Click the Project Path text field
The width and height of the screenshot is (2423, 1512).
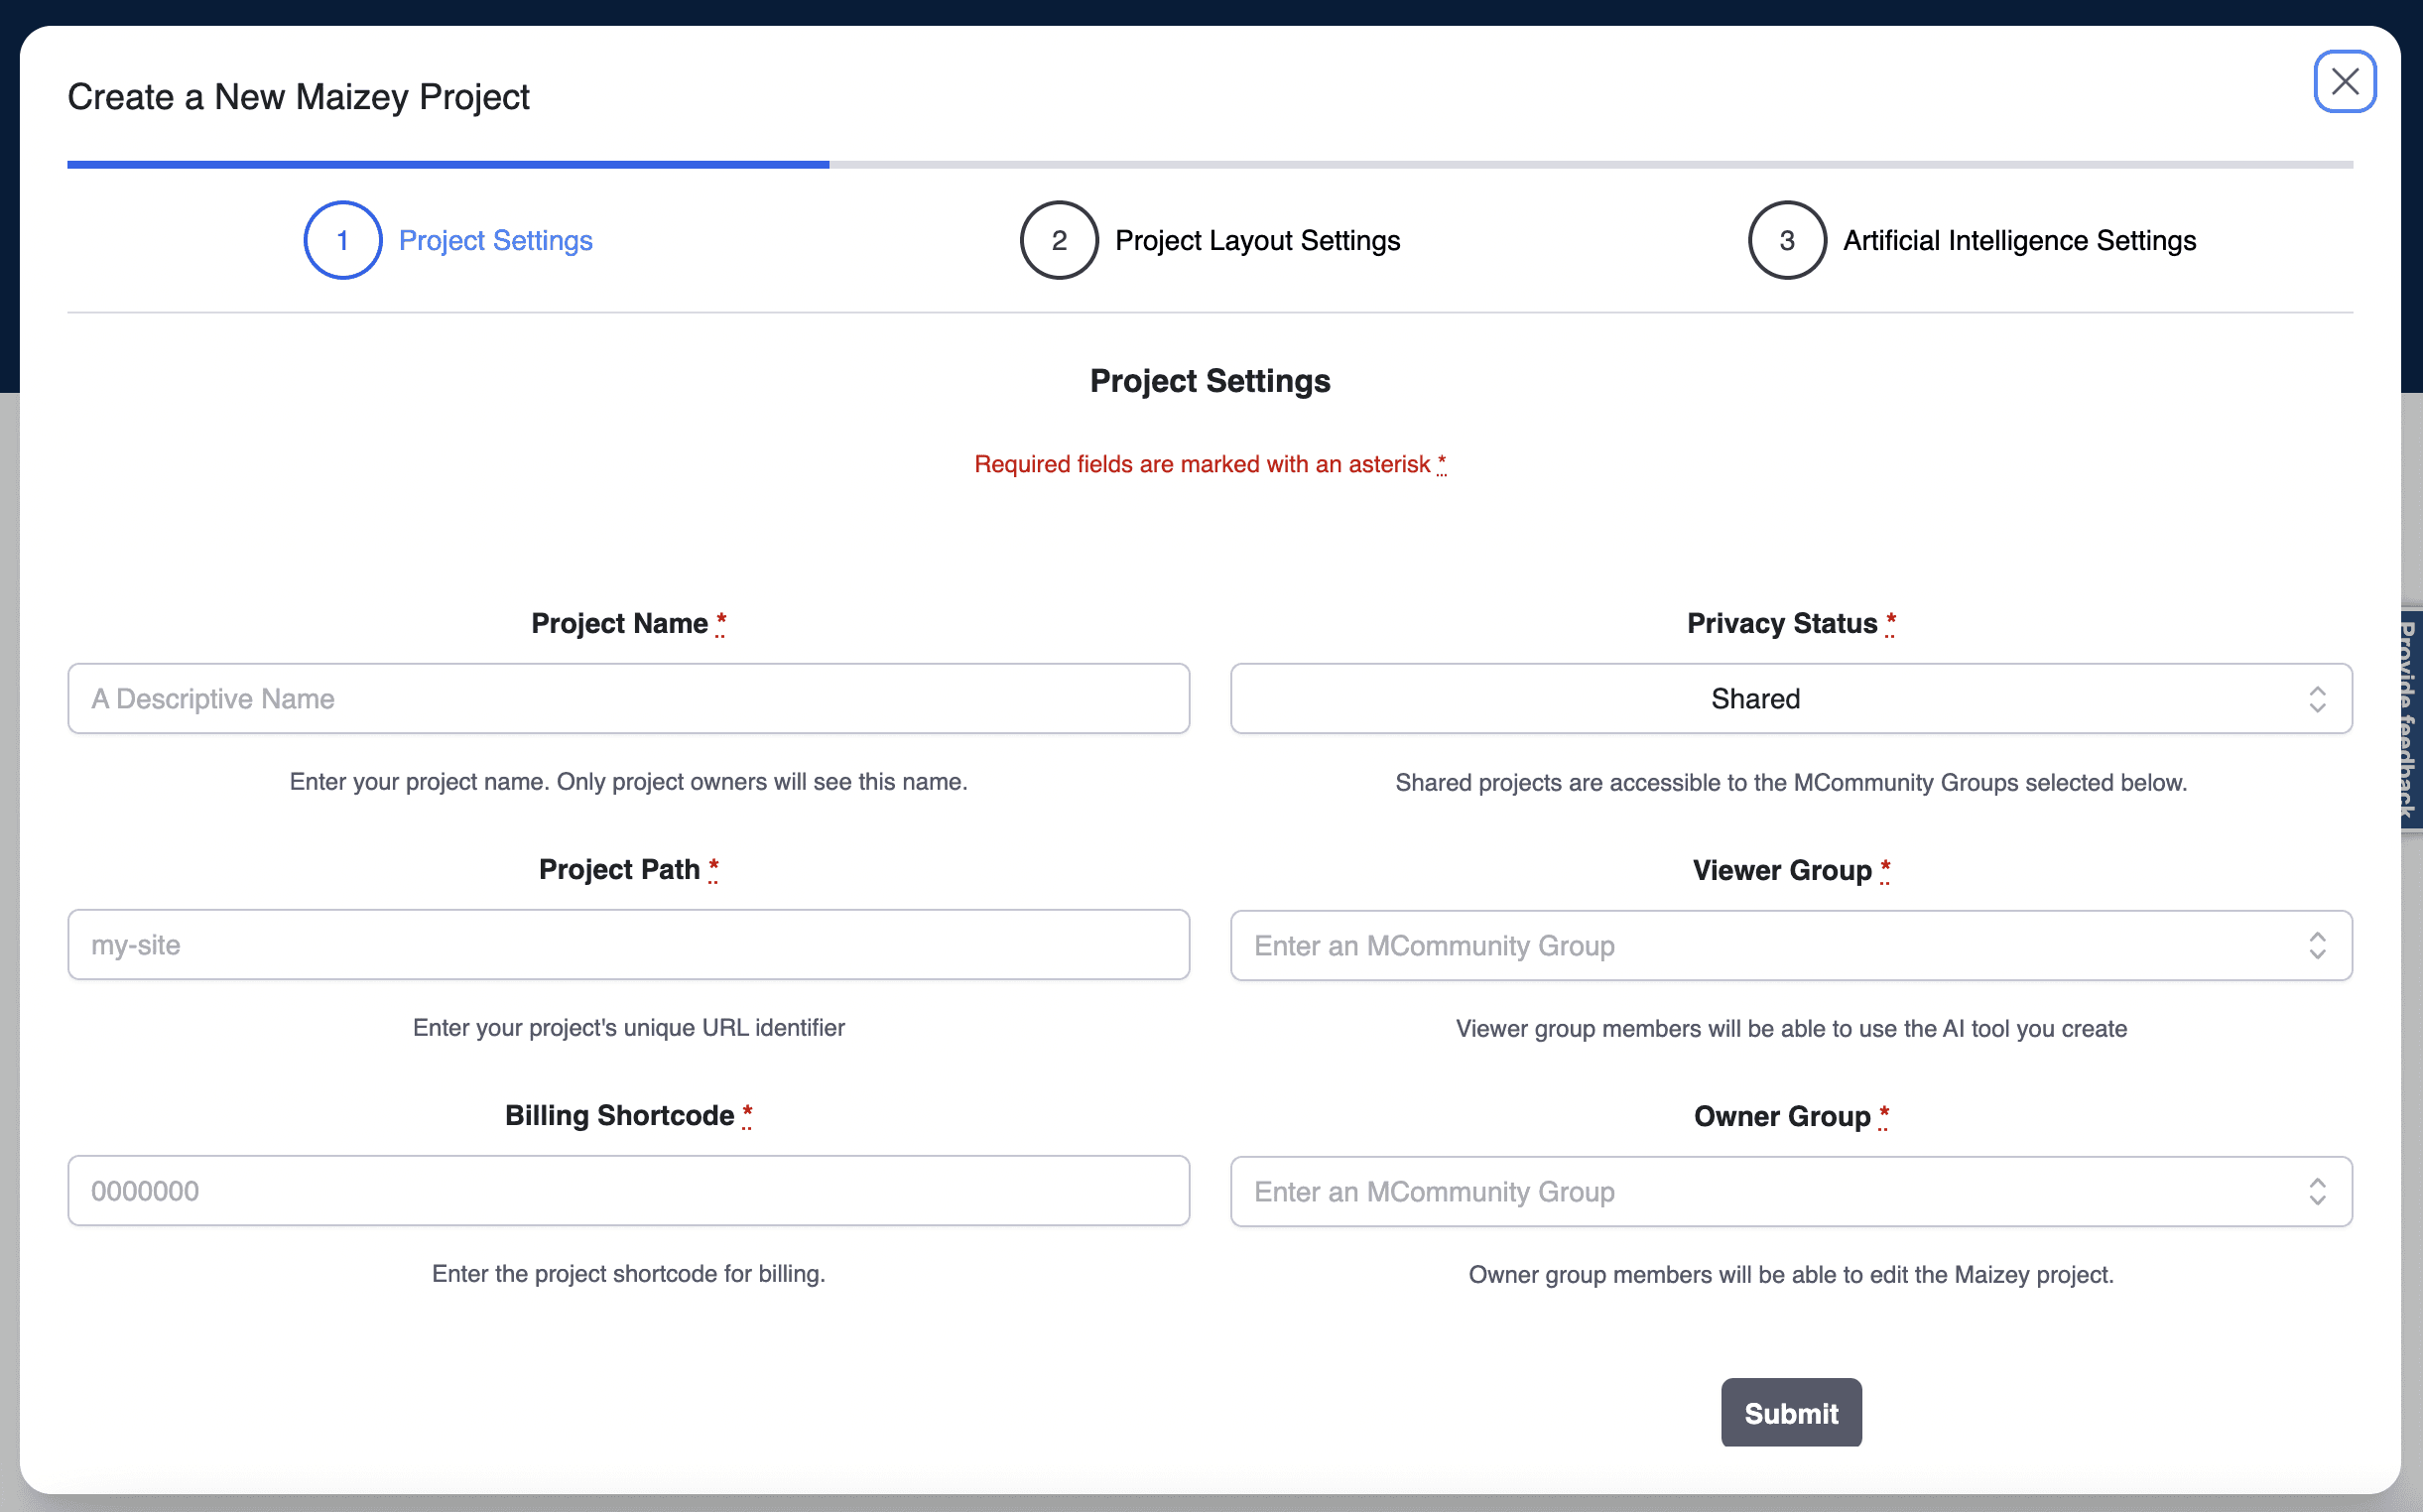[628, 945]
